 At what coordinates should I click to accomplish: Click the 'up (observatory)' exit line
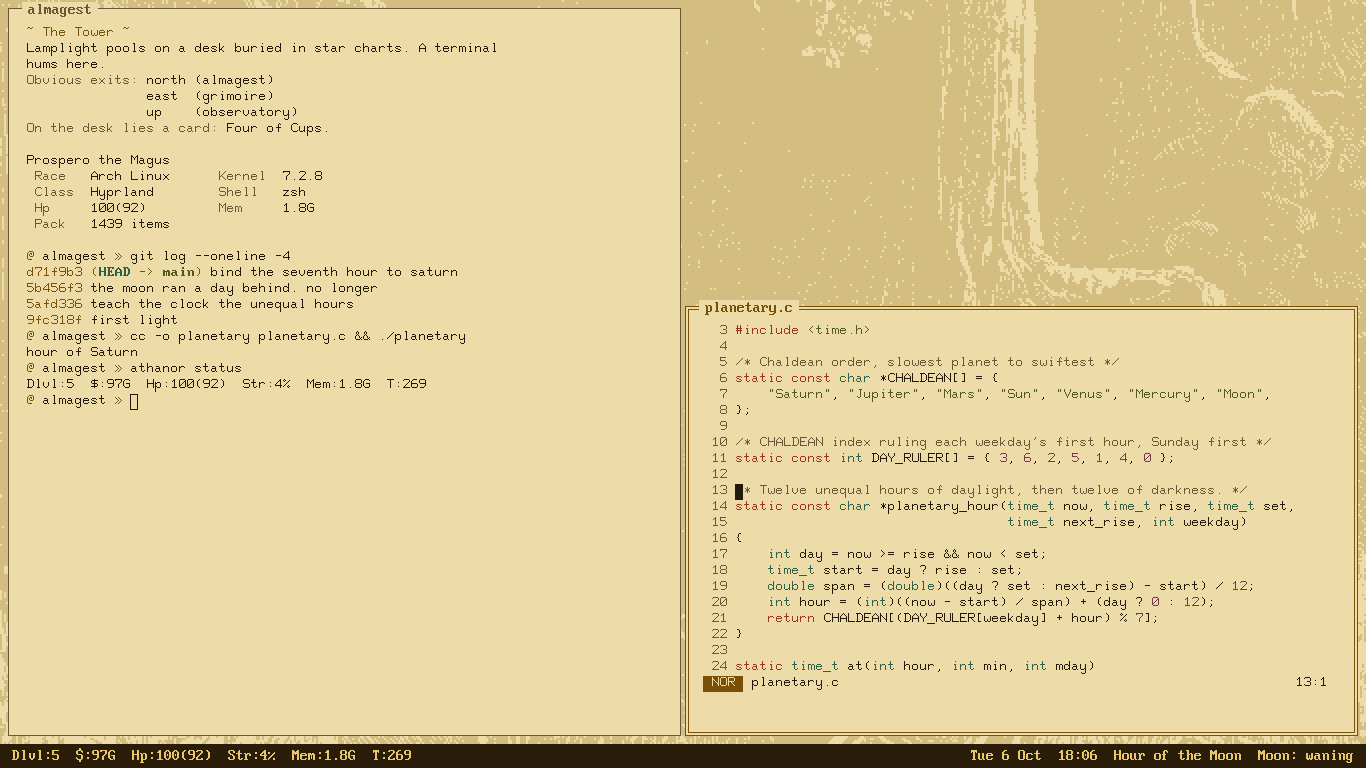coord(222,112)
